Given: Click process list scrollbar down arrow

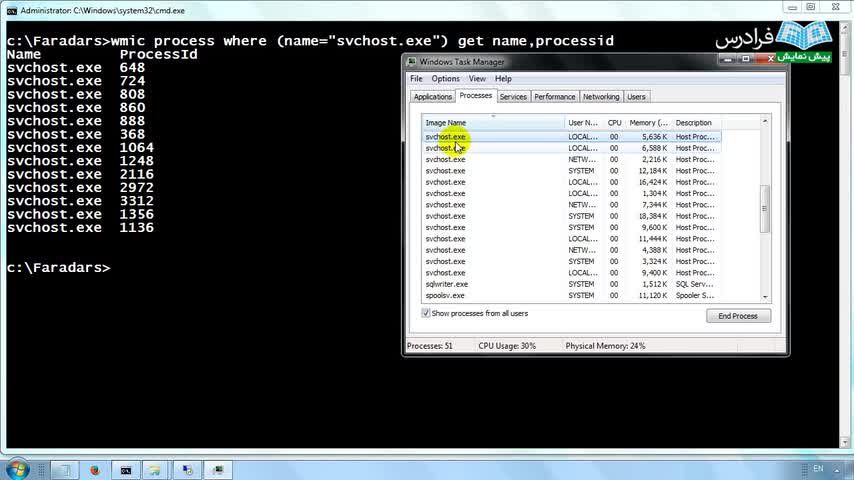Looking at the screenshot, I should 765,297.
